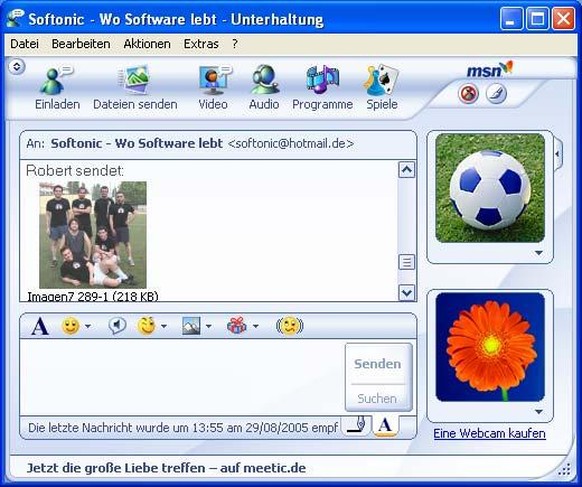Open menu under the flower picture

(x=539, y=412)
